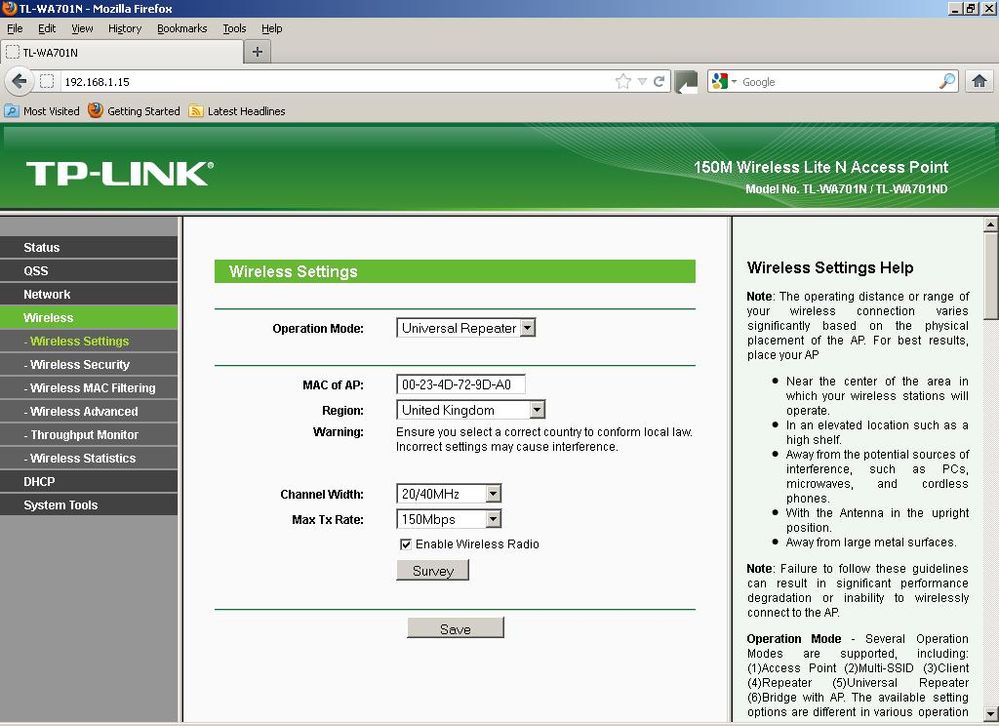Click the new tab plus button
Image resolution: width=999 pixels, height=726 pixels.
257,52
